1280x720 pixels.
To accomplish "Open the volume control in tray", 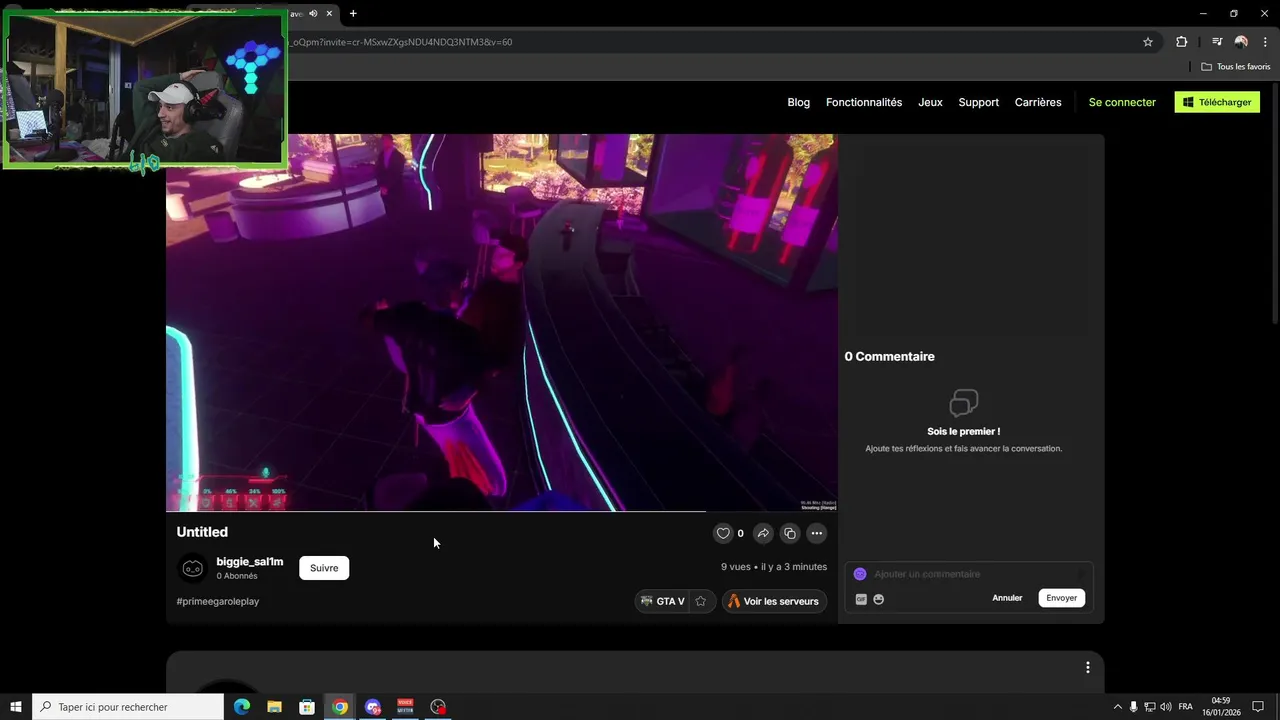I will coord(1166,707).
